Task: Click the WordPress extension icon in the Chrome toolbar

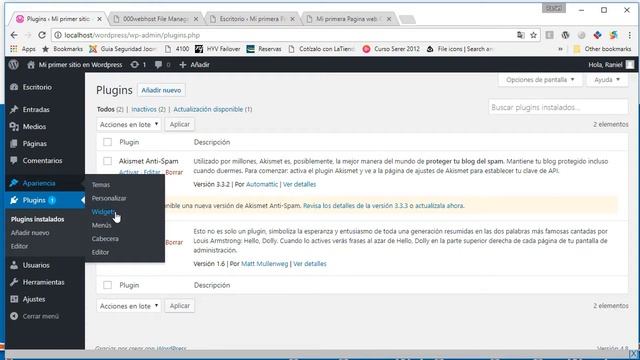Action: click(565, 35)
